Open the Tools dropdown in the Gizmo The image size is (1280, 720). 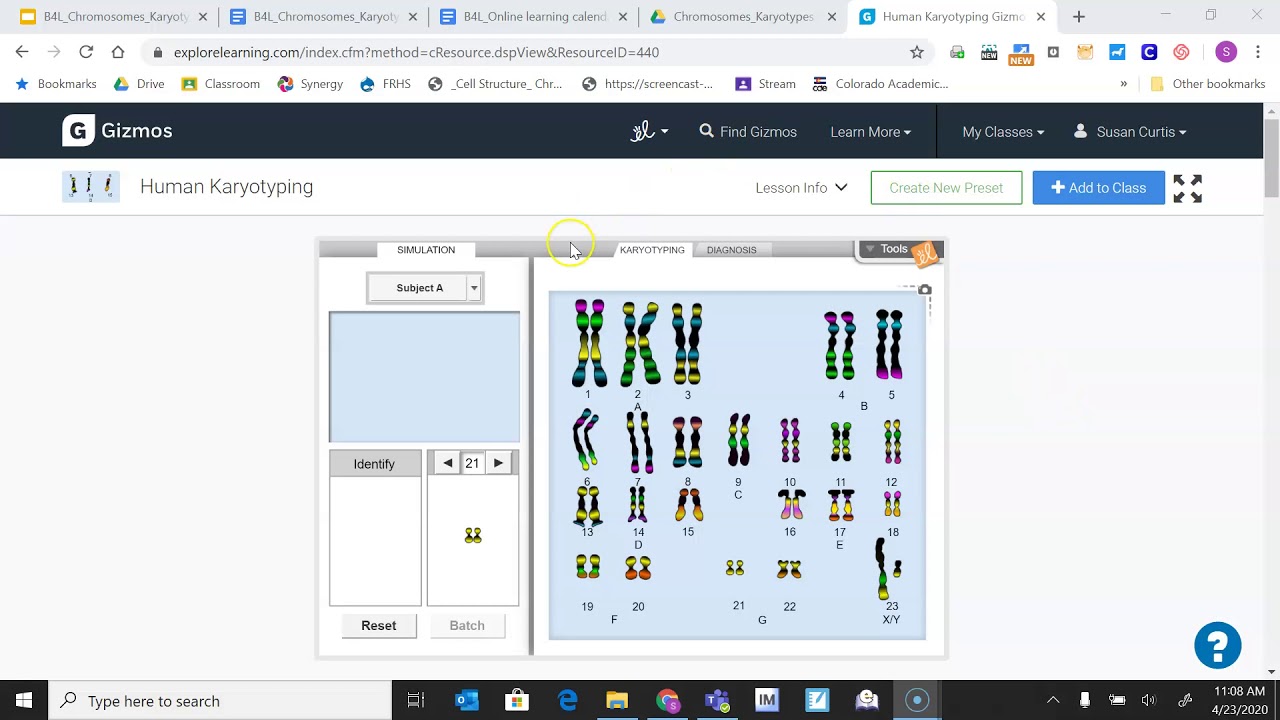pos(887,249)
